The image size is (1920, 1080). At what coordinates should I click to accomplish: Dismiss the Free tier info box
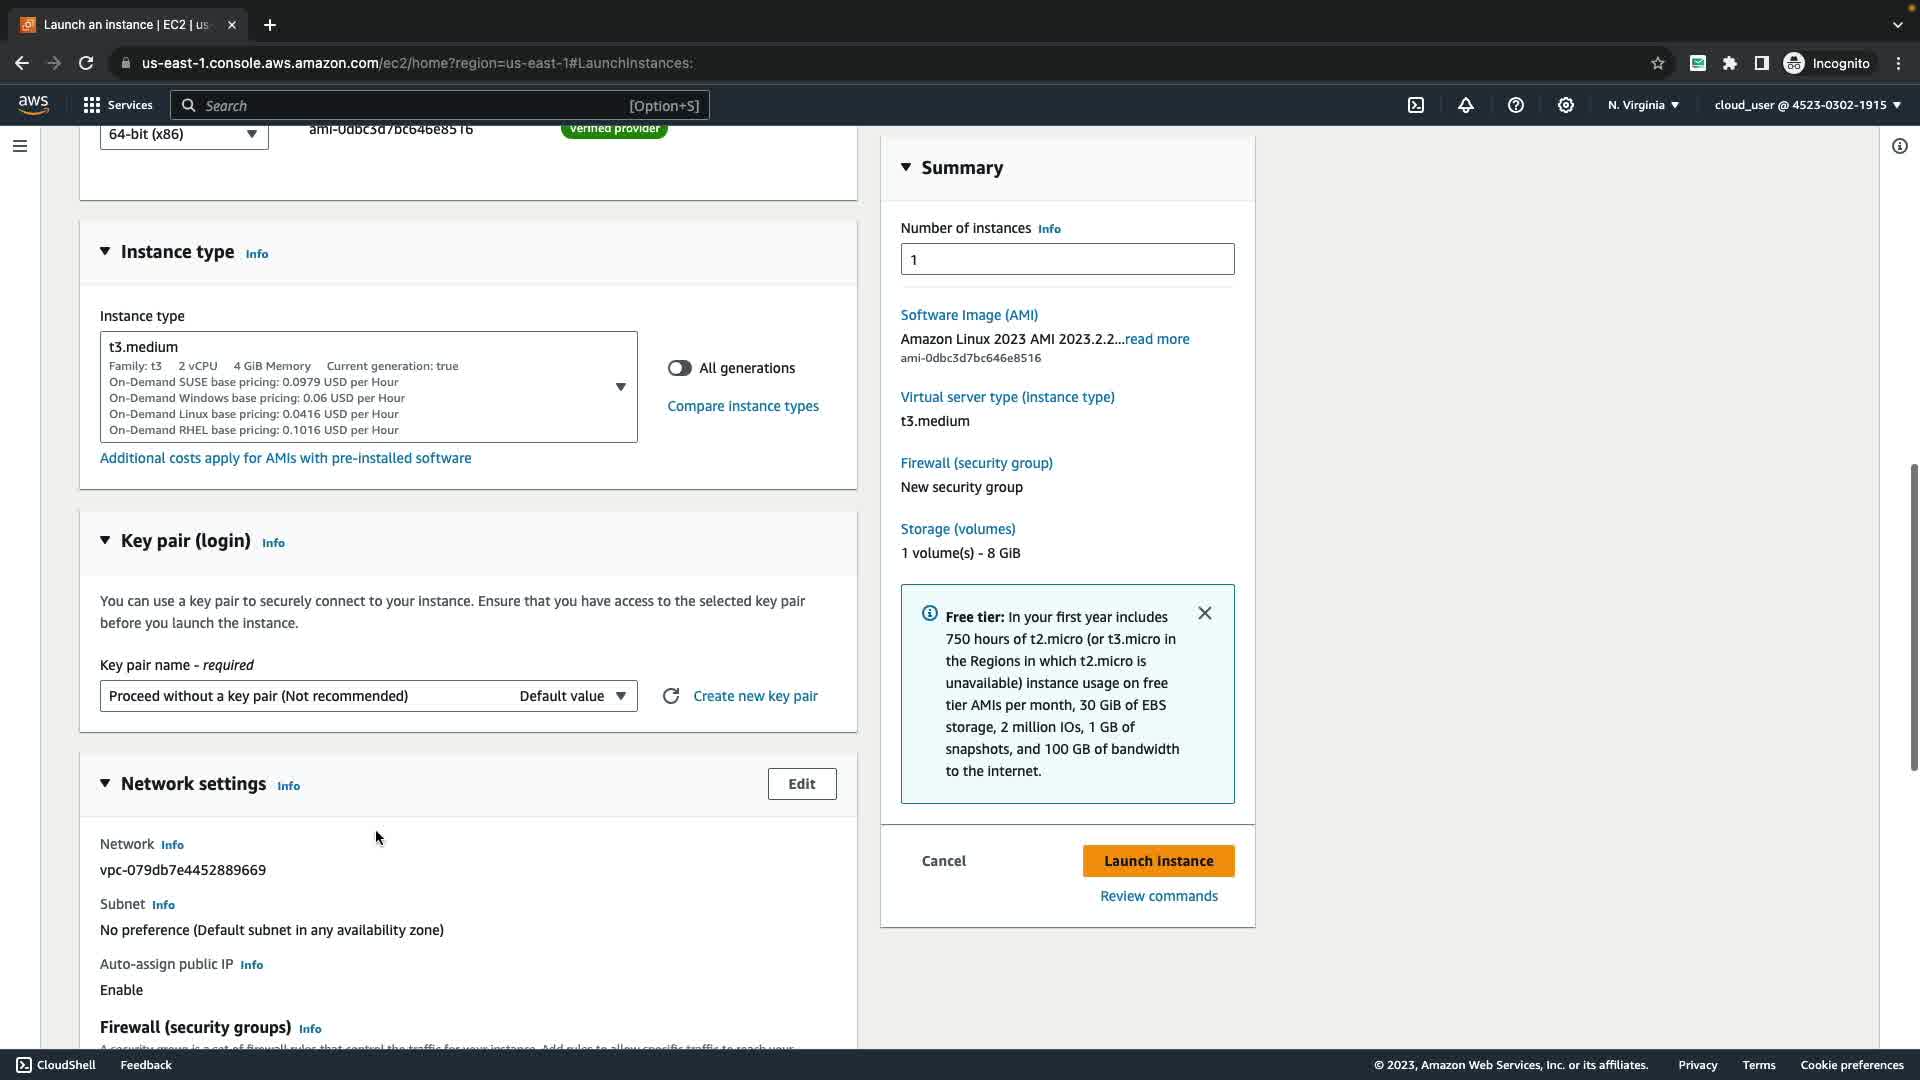point(1205,613)
